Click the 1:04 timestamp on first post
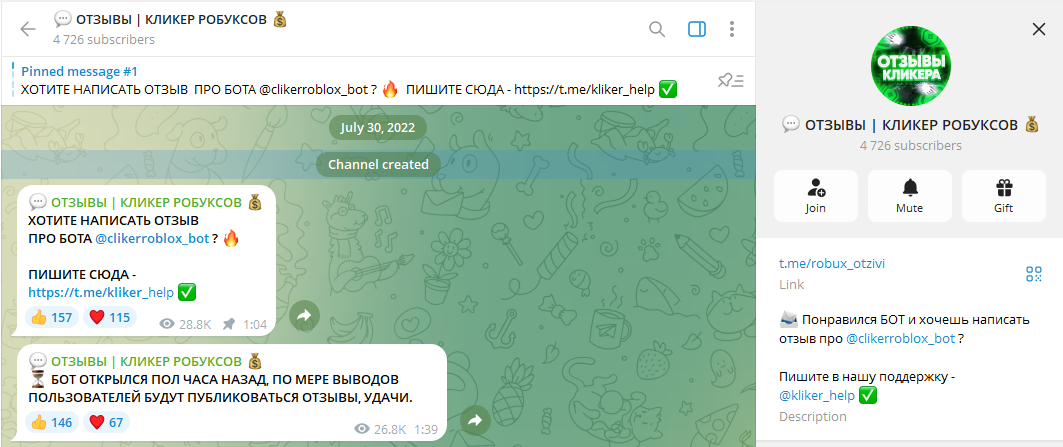1063x447 pixels. coord(255,325)
